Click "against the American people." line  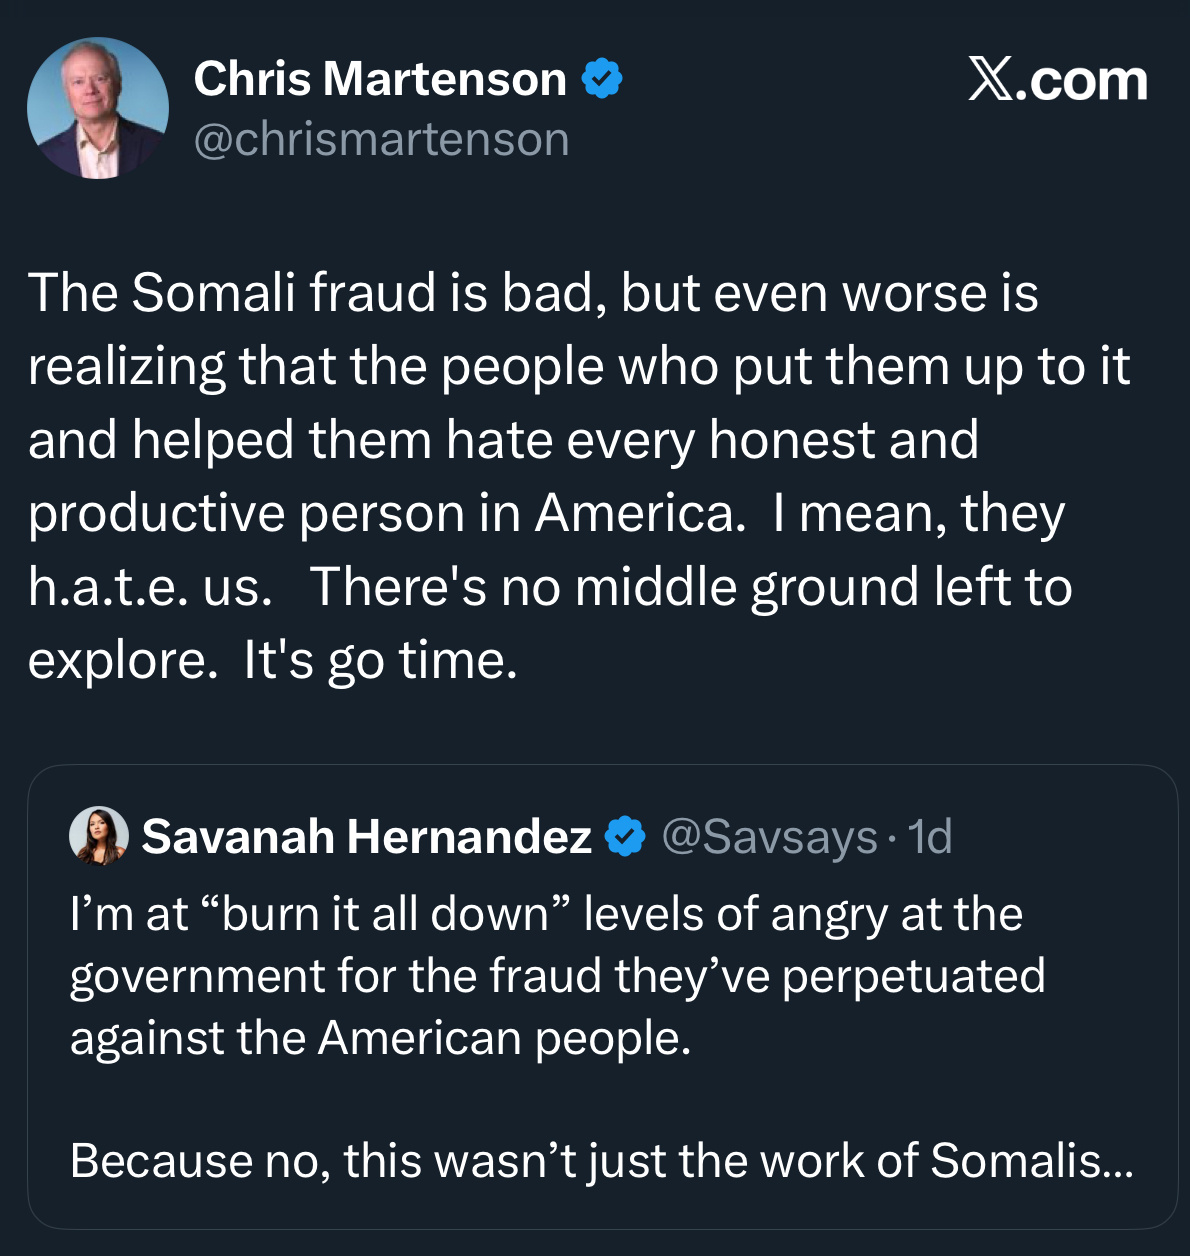pyautogui.click(x=380, y=1038)
